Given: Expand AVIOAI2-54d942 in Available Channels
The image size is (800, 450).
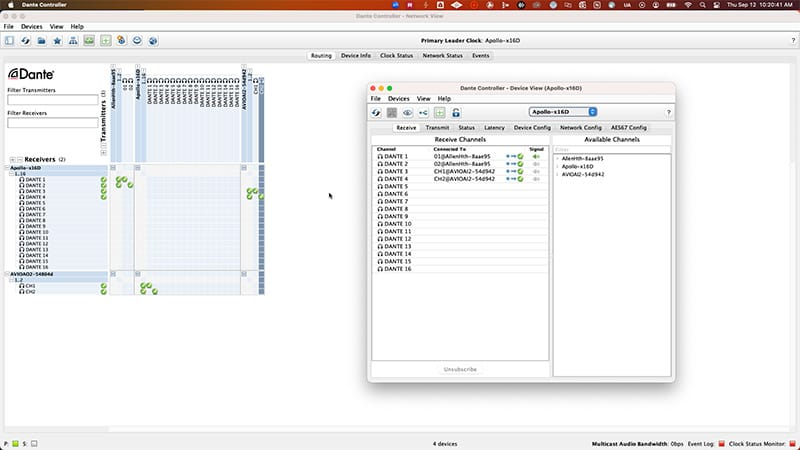Looking at the screenshot, I should [x=557, y=174].
